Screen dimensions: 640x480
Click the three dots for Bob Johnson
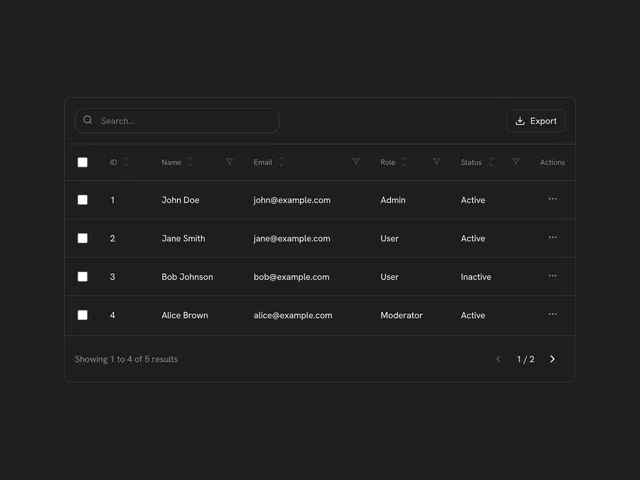click(x=552, y=276)
